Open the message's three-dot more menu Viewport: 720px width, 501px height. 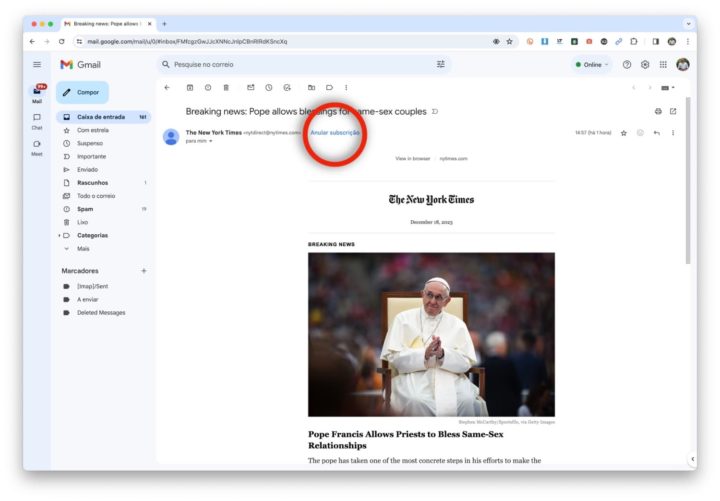pos(673,133)
